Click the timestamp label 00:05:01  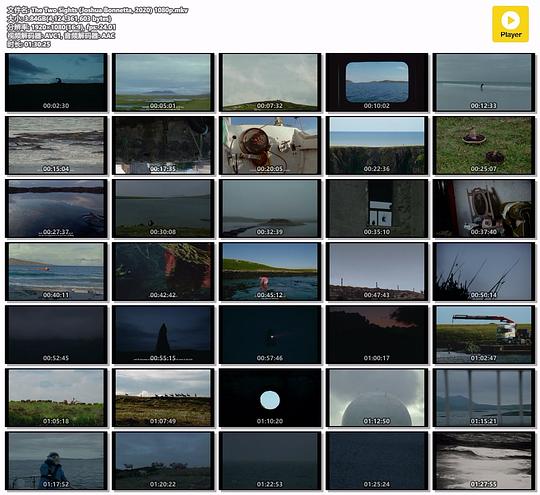[x=163, y=105]
